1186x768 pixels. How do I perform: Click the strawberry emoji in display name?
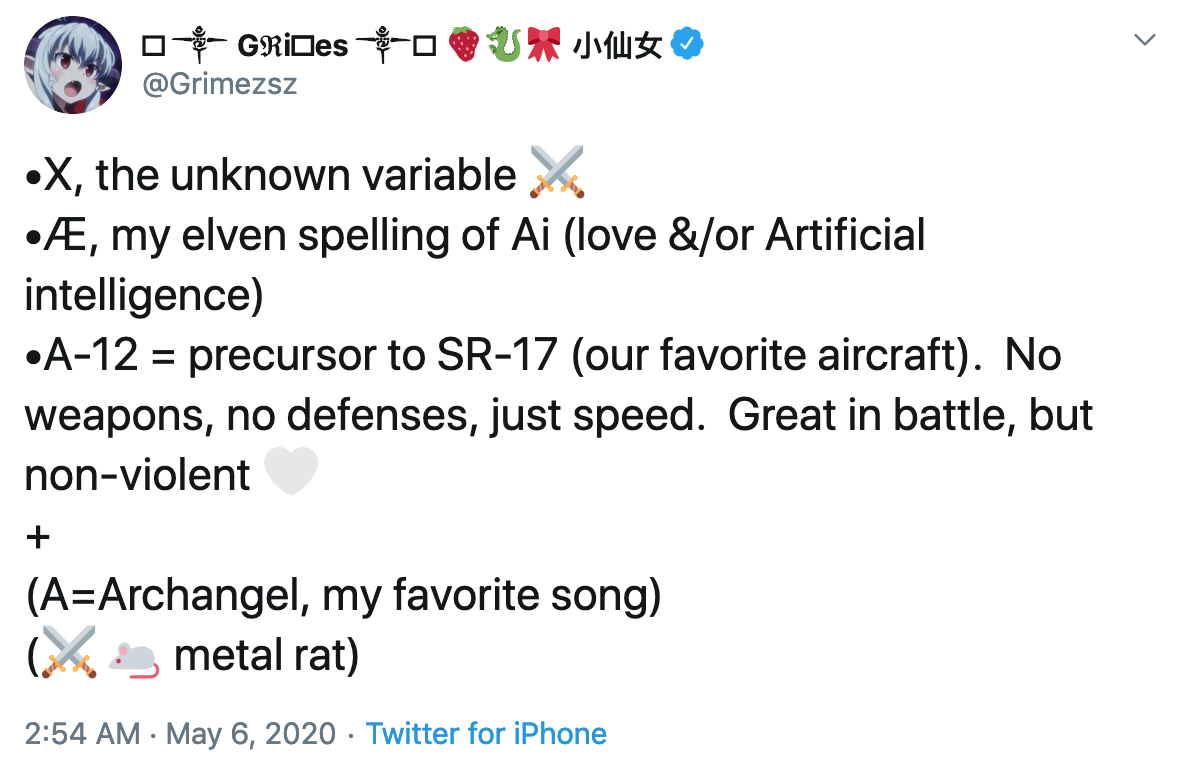pyautogui.click(x=464, y=44)
